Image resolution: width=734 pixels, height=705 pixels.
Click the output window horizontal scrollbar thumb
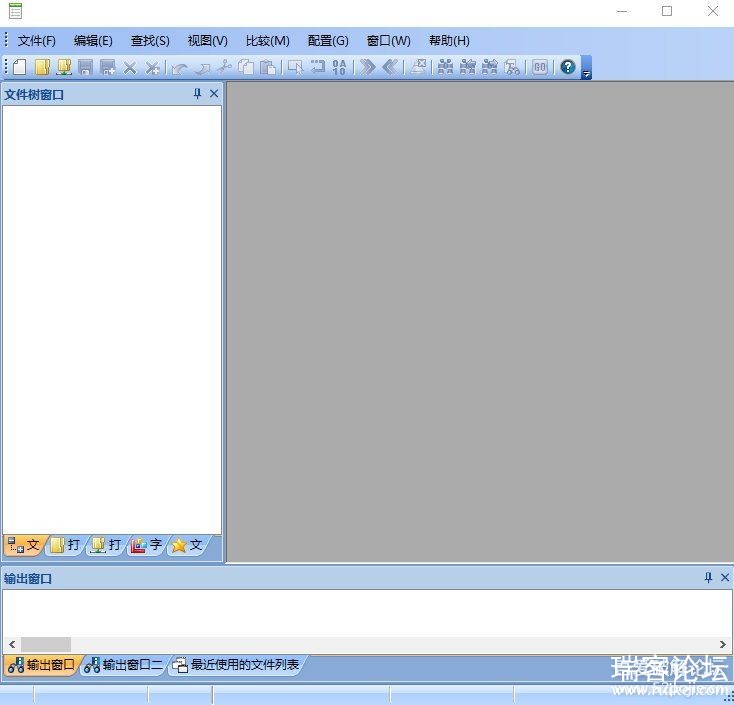(46, 645)
